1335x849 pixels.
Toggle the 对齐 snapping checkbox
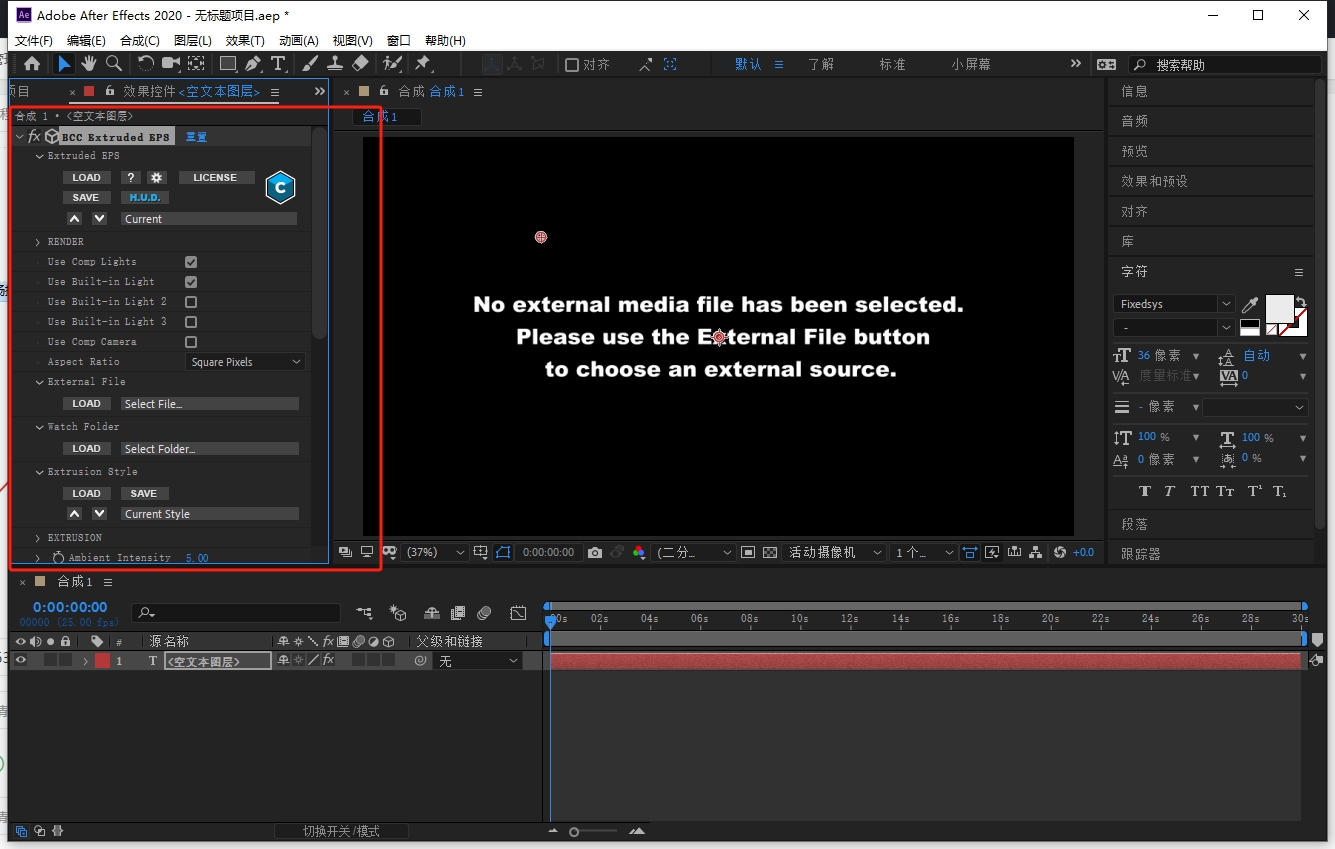[572, 64]
